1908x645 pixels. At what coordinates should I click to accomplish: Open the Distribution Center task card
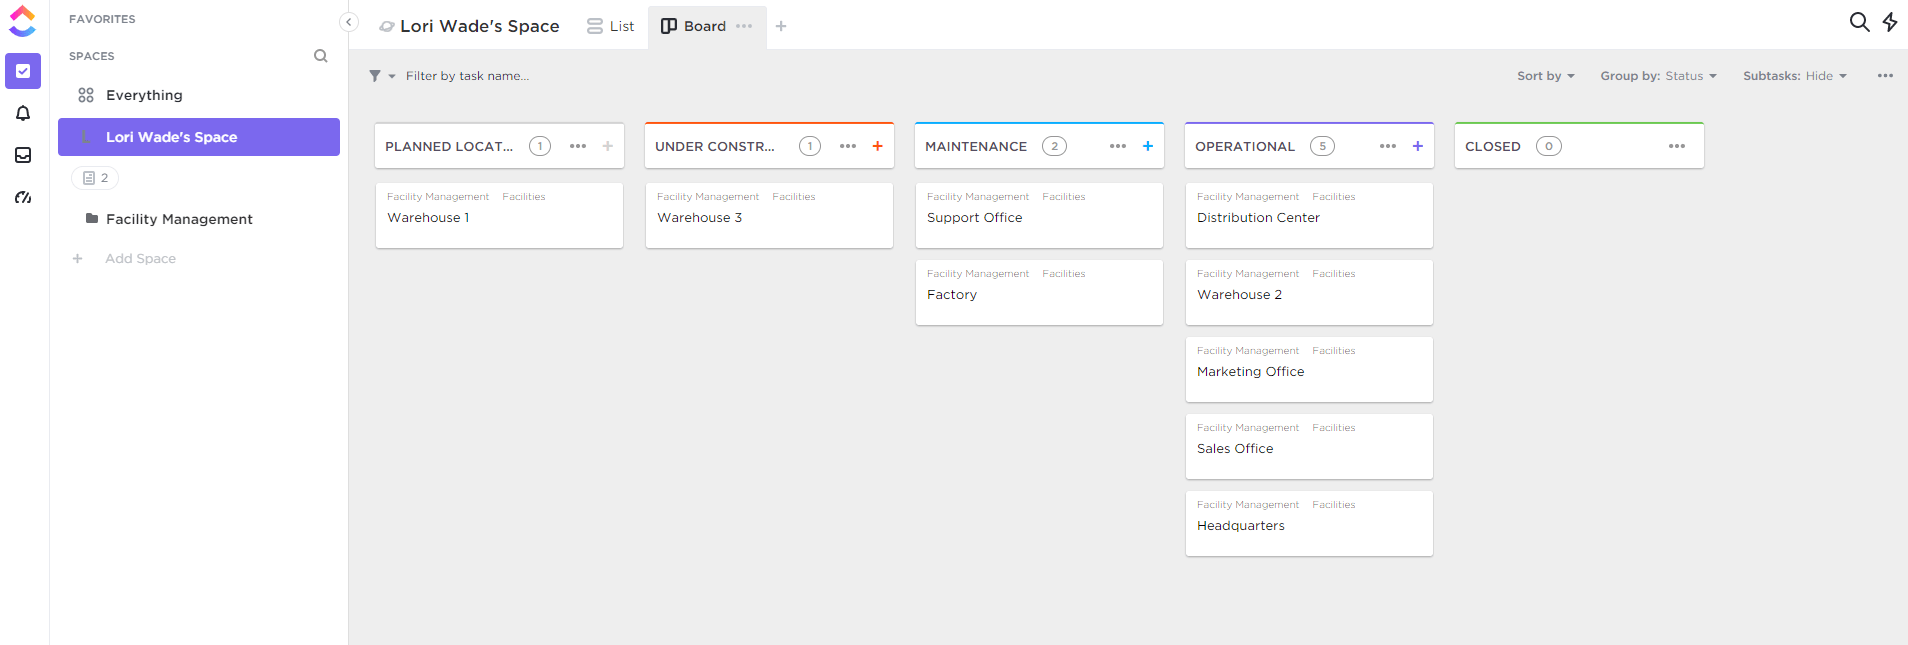point(1308,216)
